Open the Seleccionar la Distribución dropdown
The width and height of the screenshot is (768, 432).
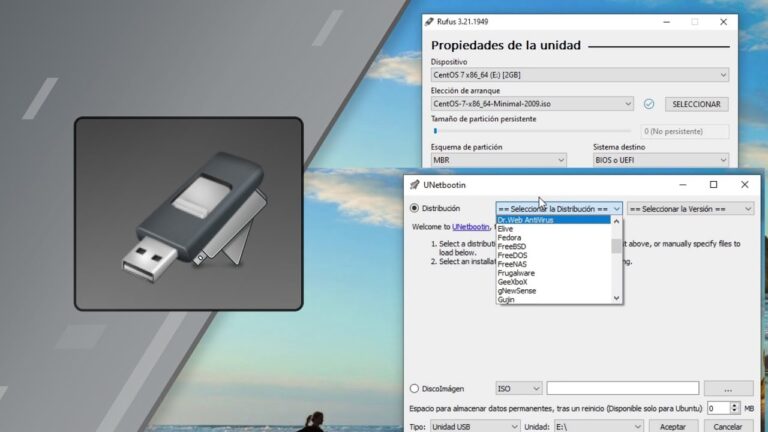pos(559,209)
